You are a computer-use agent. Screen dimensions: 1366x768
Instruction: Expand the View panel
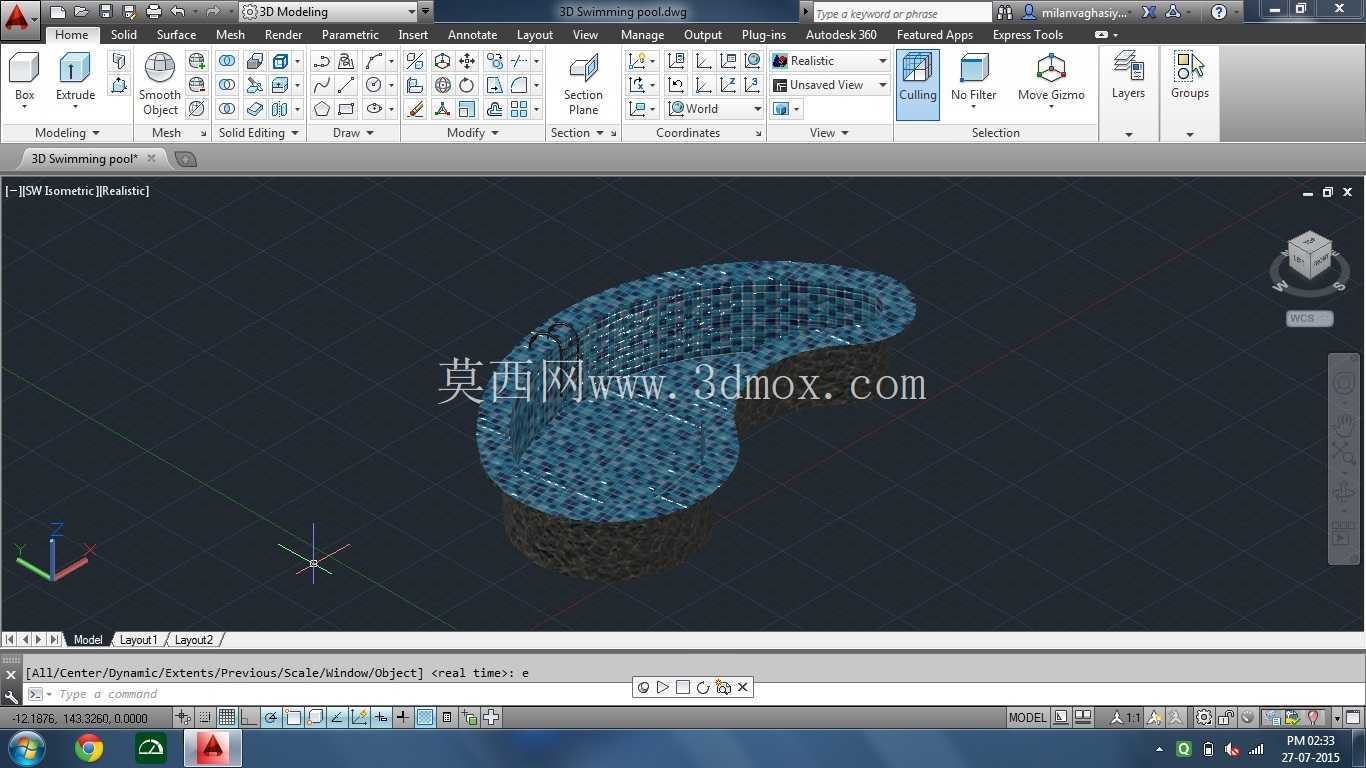829,133
